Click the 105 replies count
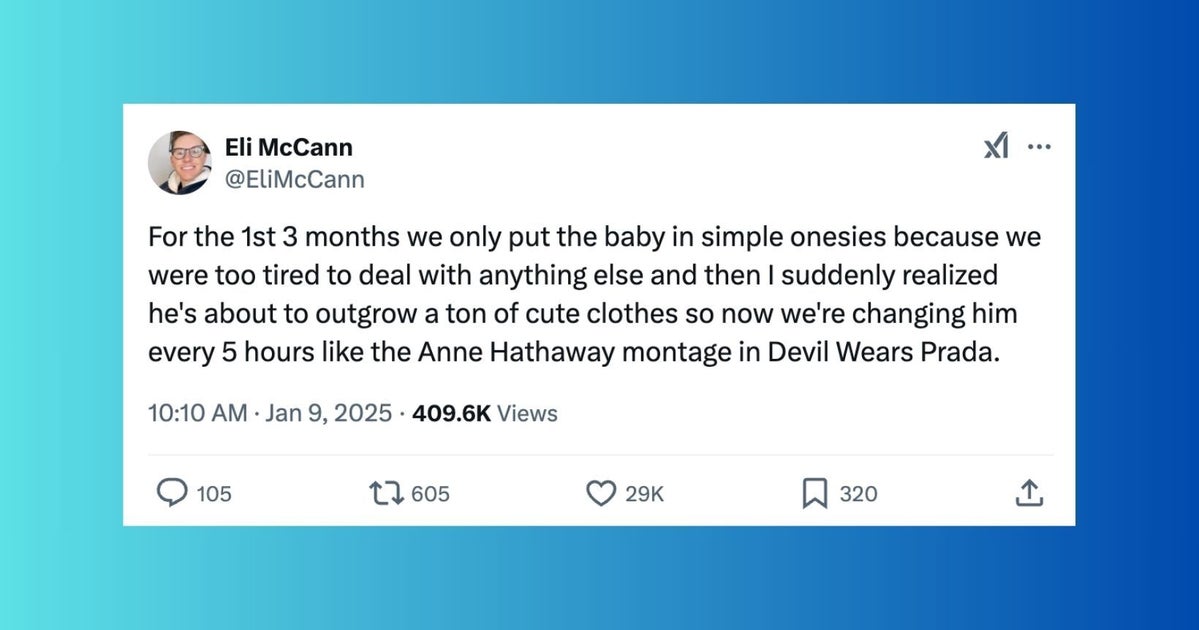 click(x=213, y=494)
